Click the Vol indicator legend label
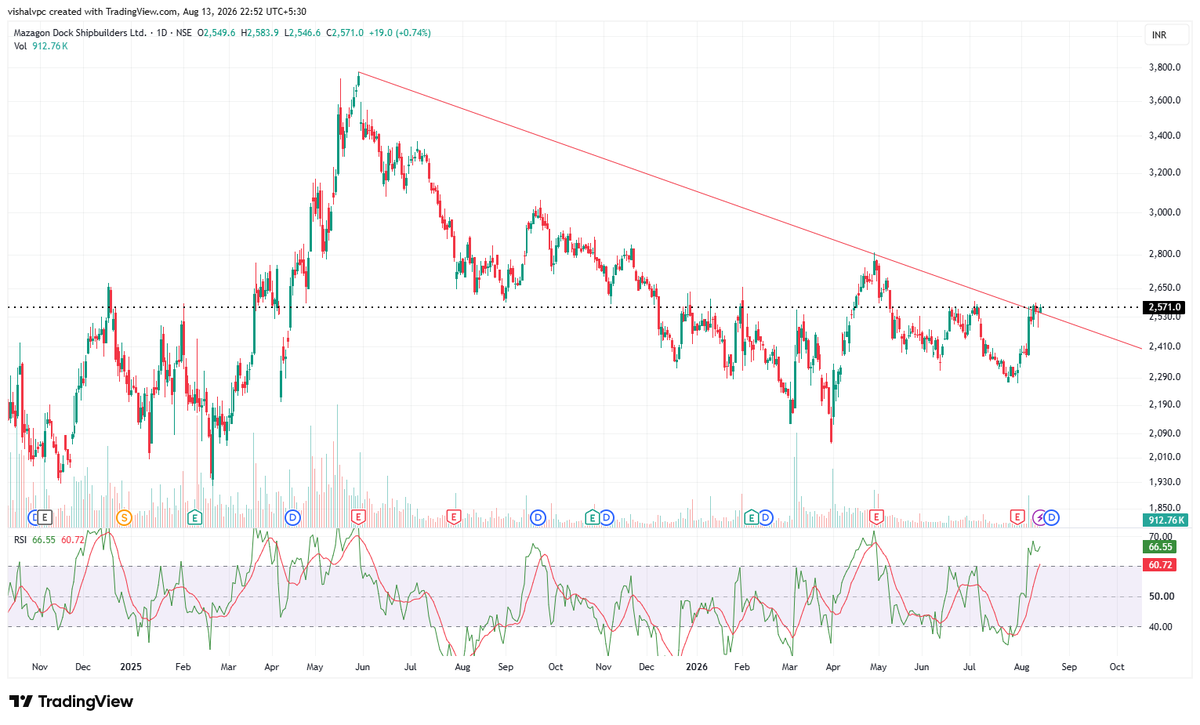Viewport: 1200px width, 725px height. click(x=19, y=46)
